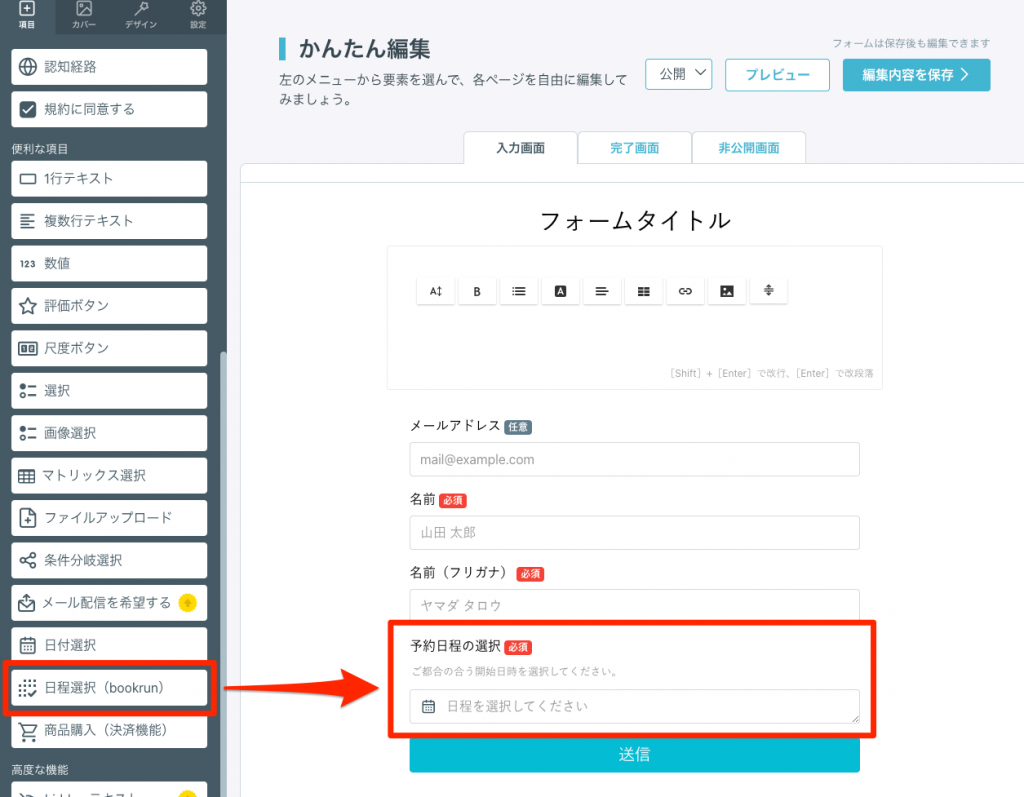Viewport: 1024px width, 797px height.
Task: Open 設定 settings via the gear icon
Action: (x=198, y=16)
